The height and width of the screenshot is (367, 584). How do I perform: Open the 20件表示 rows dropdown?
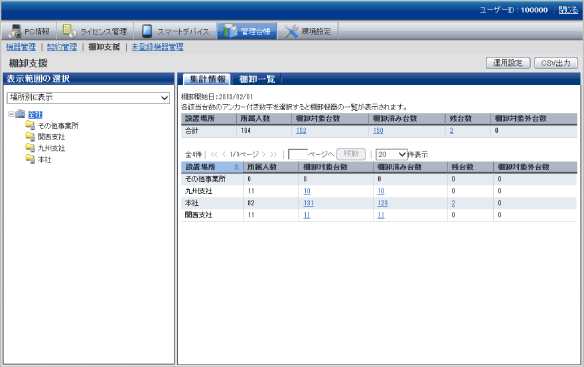pyautogui.click(x=391, y=154)
